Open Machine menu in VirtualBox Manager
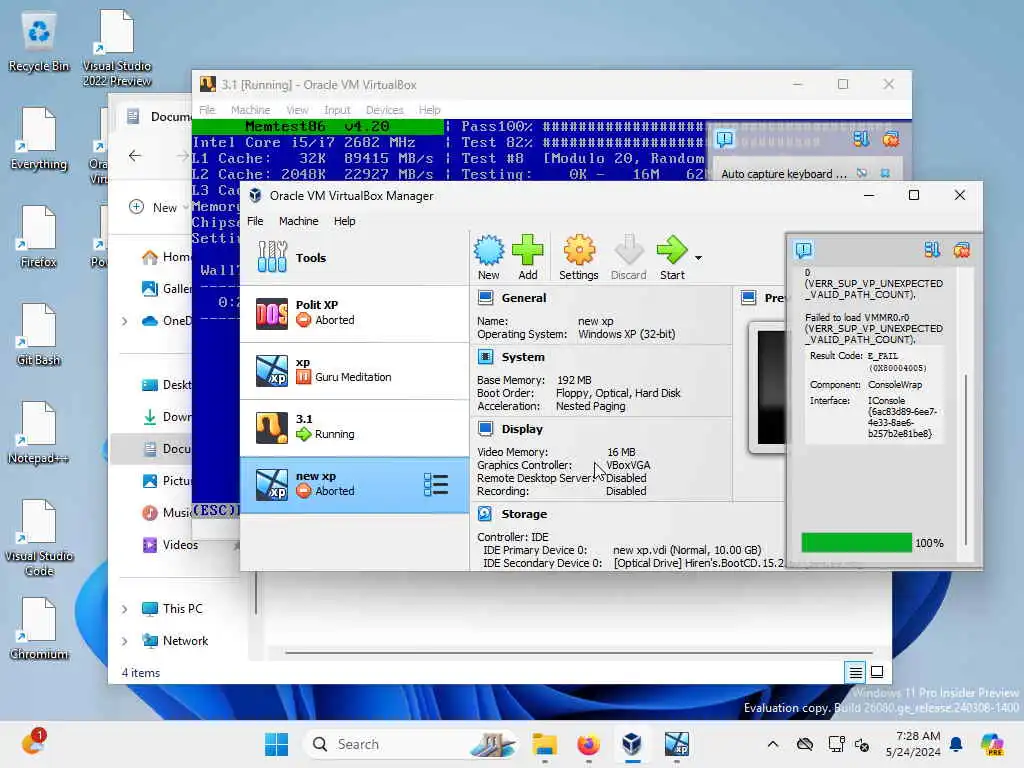The height and width of the screenshot is (768, 1024). (x=298, y=221)
